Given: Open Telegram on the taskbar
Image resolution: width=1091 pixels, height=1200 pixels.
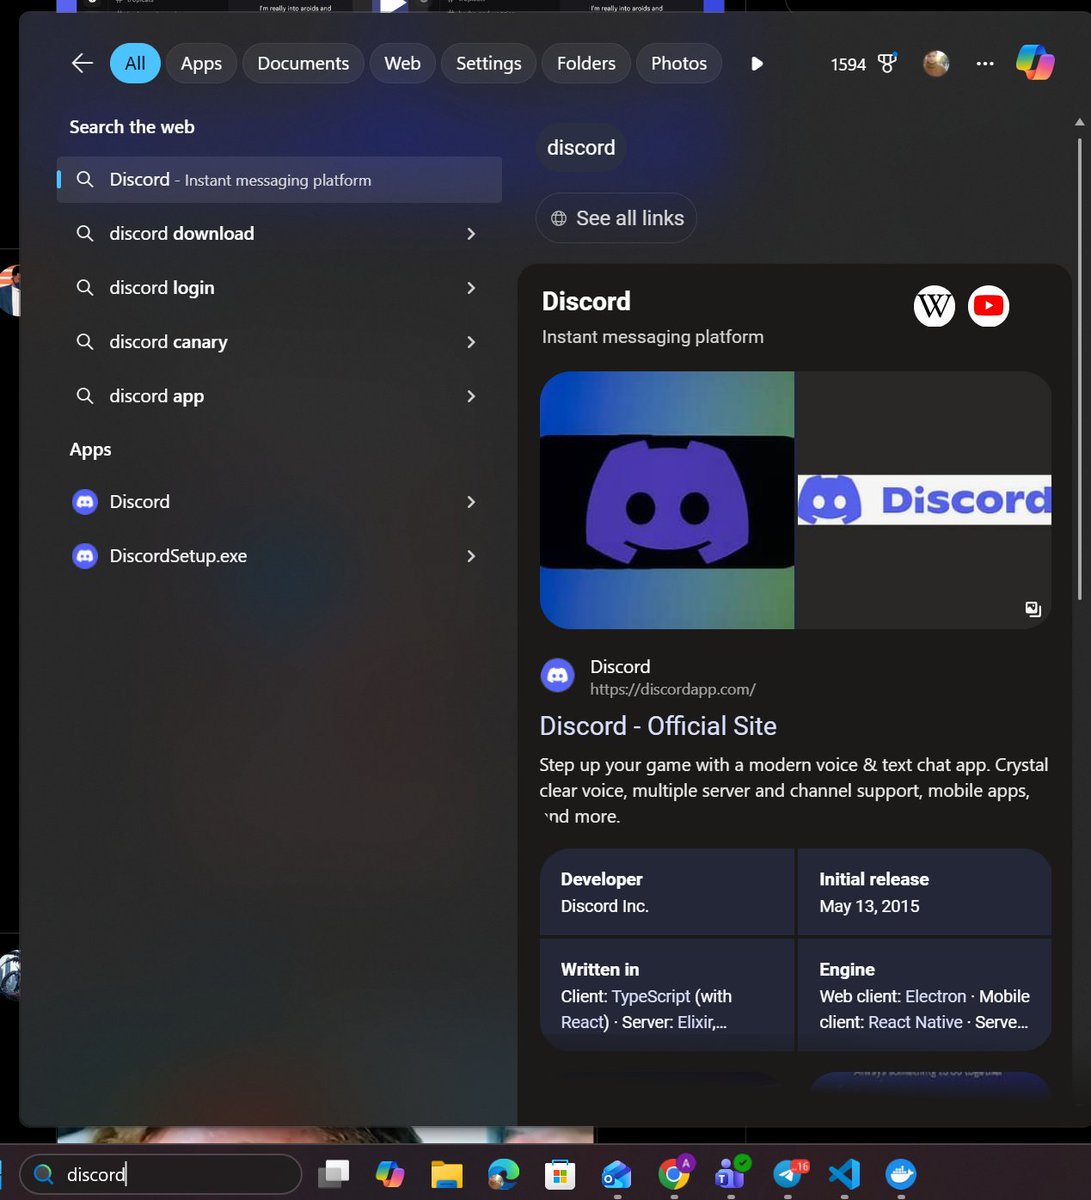Looking at the screenshot, I should (789, 1173).
